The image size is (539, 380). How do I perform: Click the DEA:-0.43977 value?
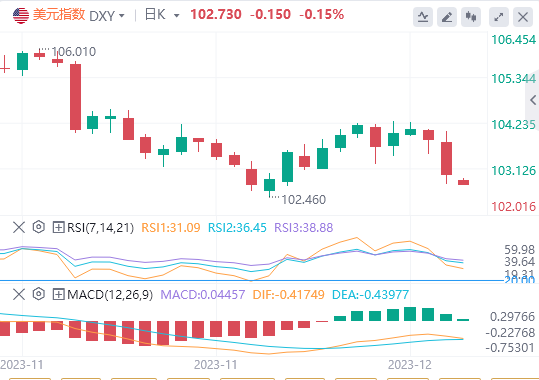[370, 295]
